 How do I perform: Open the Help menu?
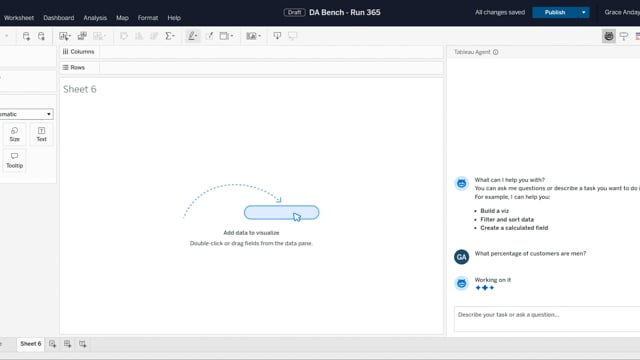pyautogui.click(x=174, y=18)
